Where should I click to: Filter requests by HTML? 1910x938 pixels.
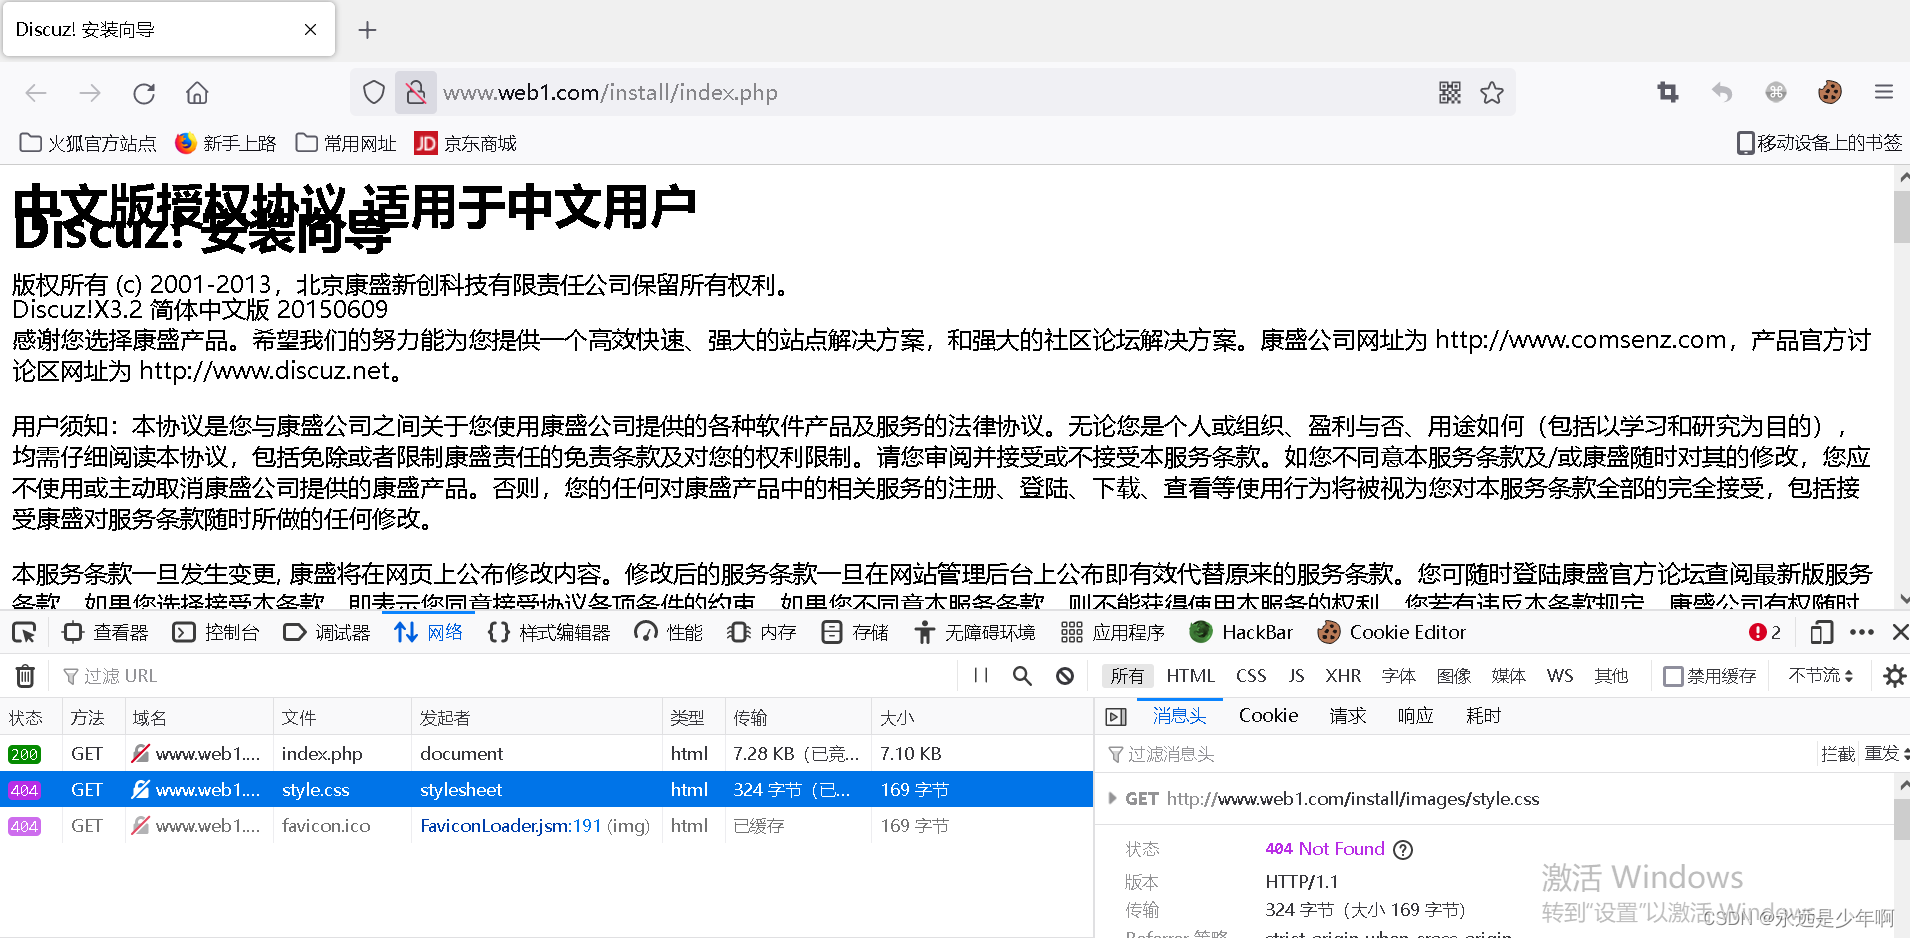[x=1190, y=676]
